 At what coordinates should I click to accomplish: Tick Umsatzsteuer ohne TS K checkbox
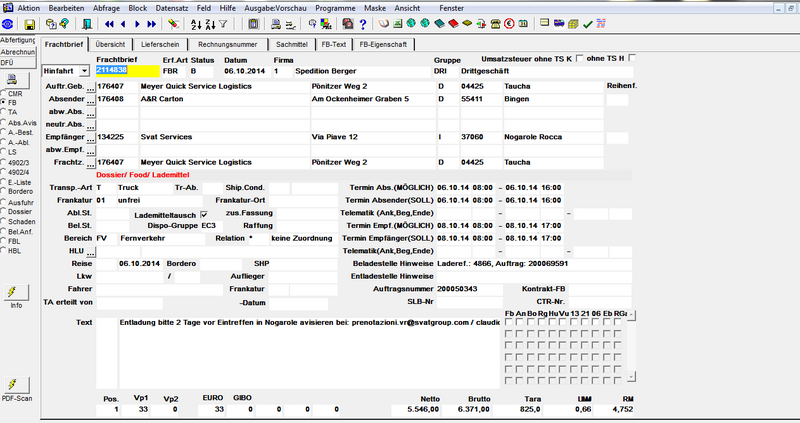pyautogui.click(x=580, y=58)
